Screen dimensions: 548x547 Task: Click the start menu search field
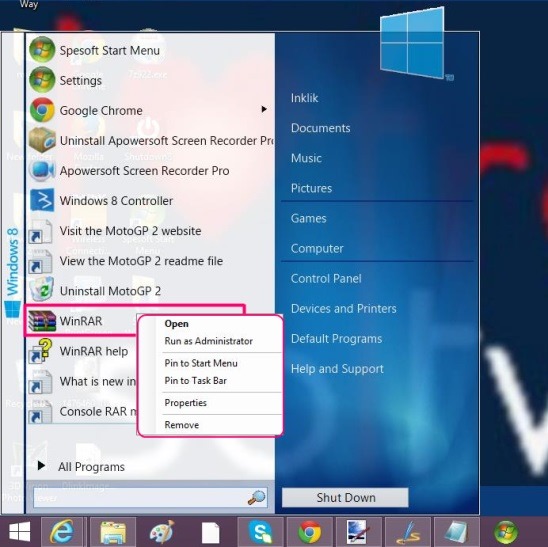pyautogui.click(x=150, y=497)
